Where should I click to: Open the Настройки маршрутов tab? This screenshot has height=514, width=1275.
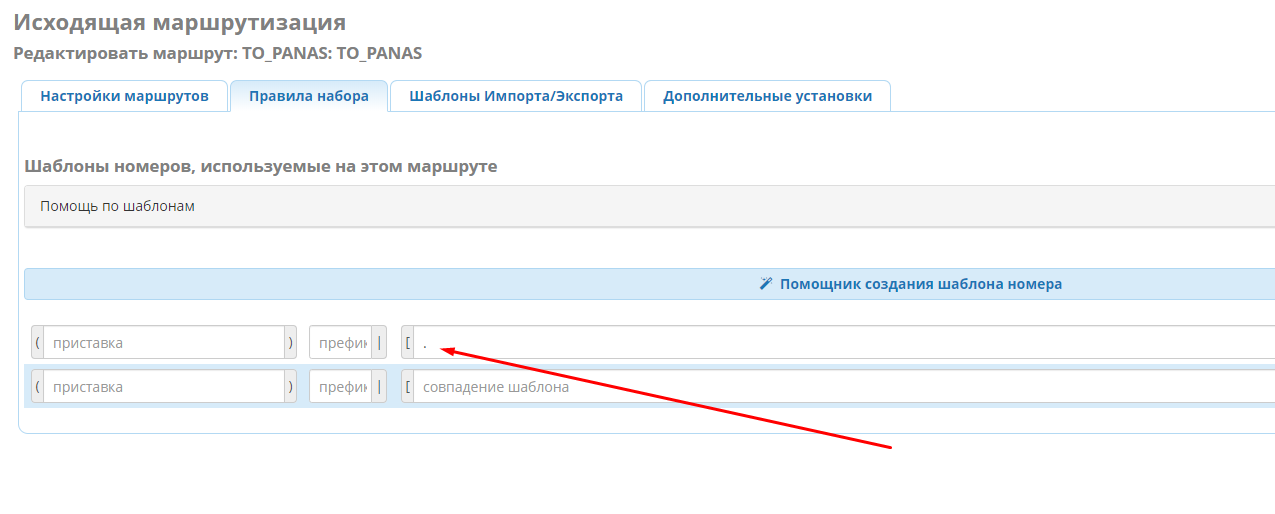pos(124,96)
